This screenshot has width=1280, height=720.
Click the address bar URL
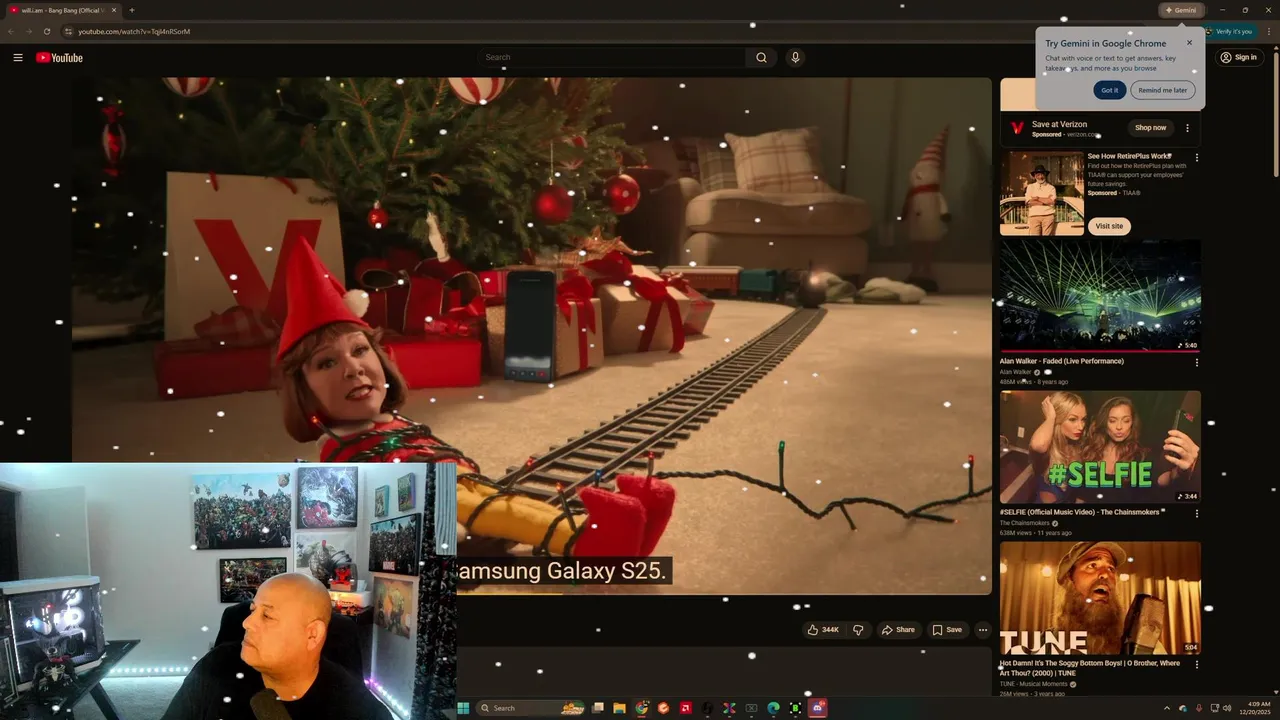(x=134, y=31)
